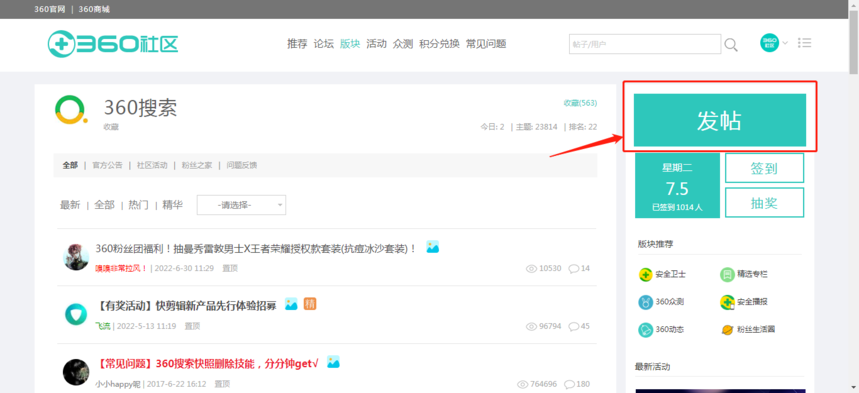Select the 粉丝之家 category tab

click(x=197, y=165)
